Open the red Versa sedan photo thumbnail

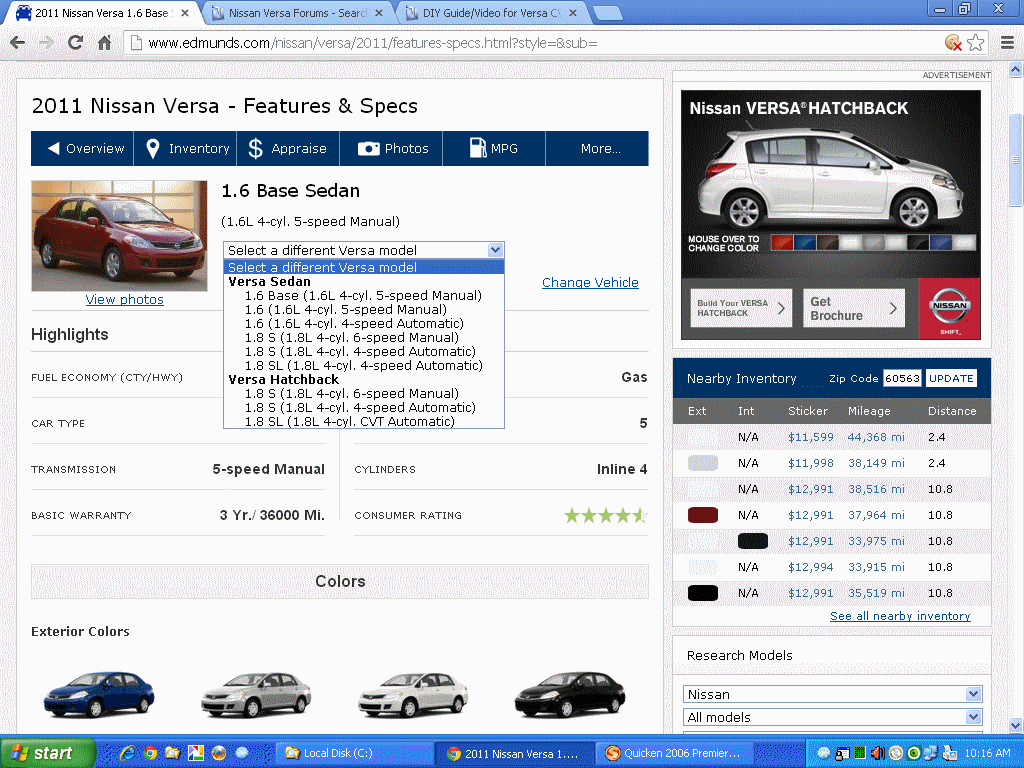click(x=119, y=236)
